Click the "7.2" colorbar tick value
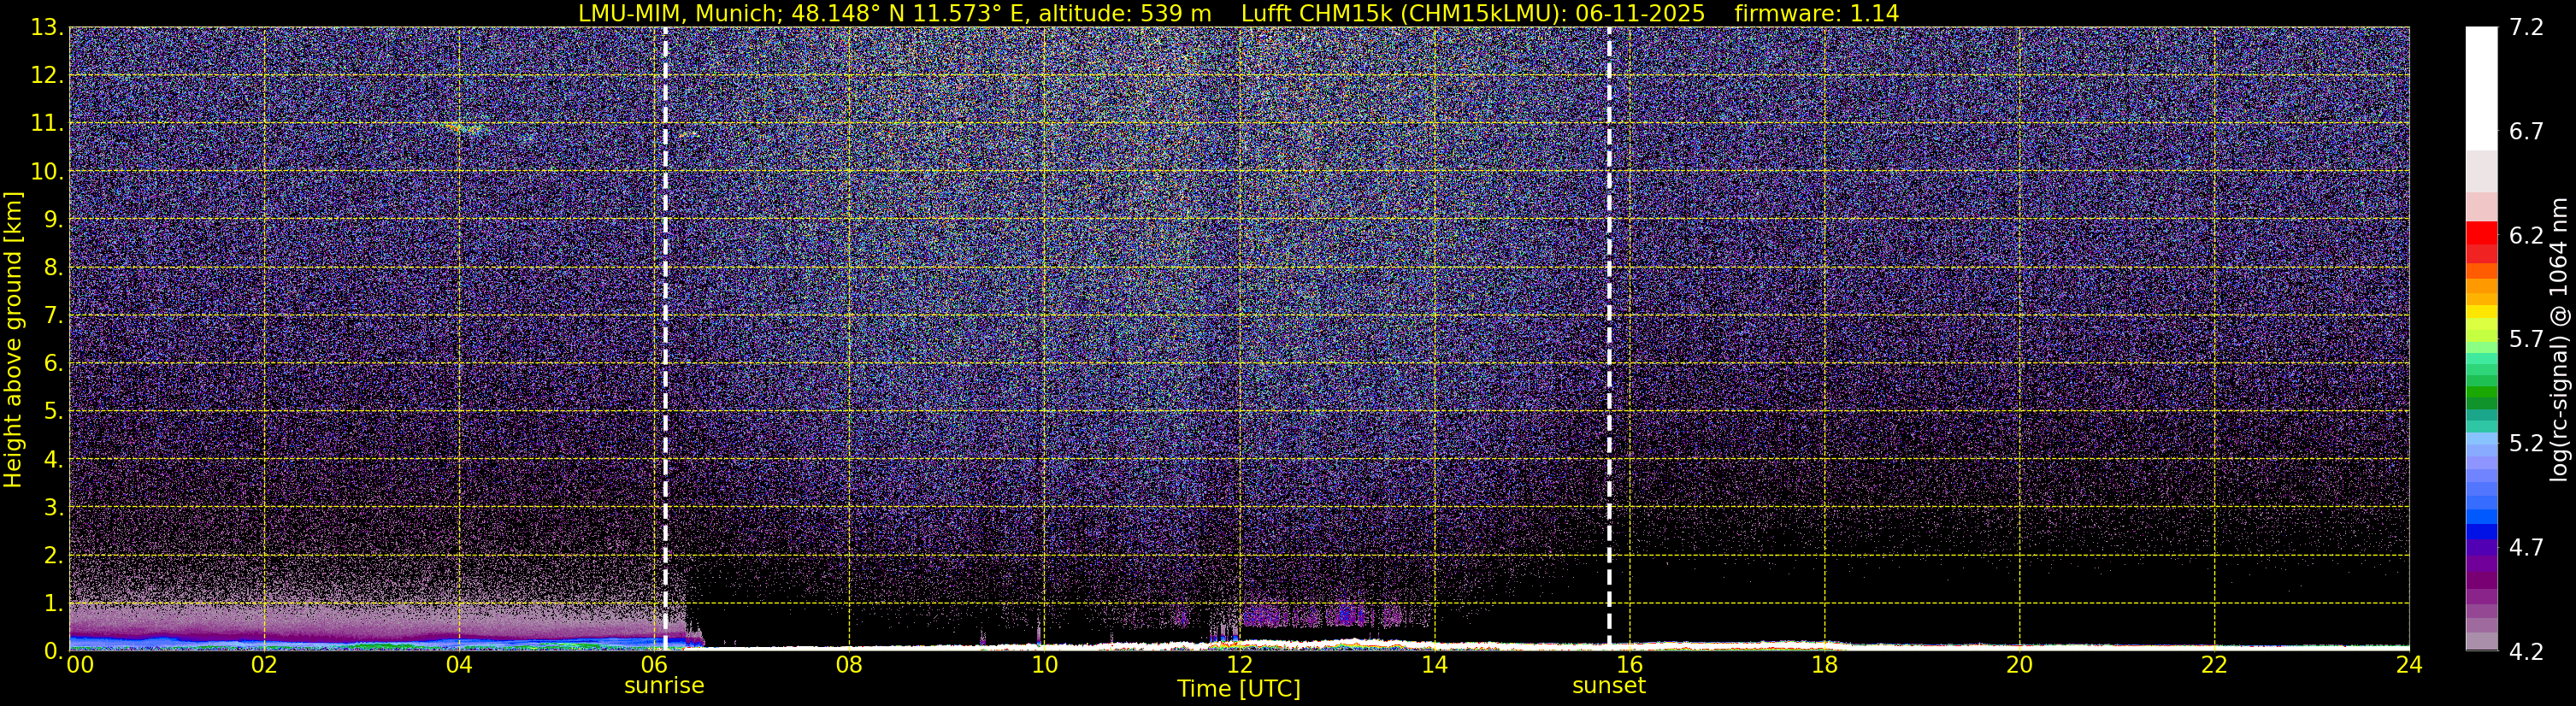This screenshot has width=2576, height=706. click(x=2526, y=28)
